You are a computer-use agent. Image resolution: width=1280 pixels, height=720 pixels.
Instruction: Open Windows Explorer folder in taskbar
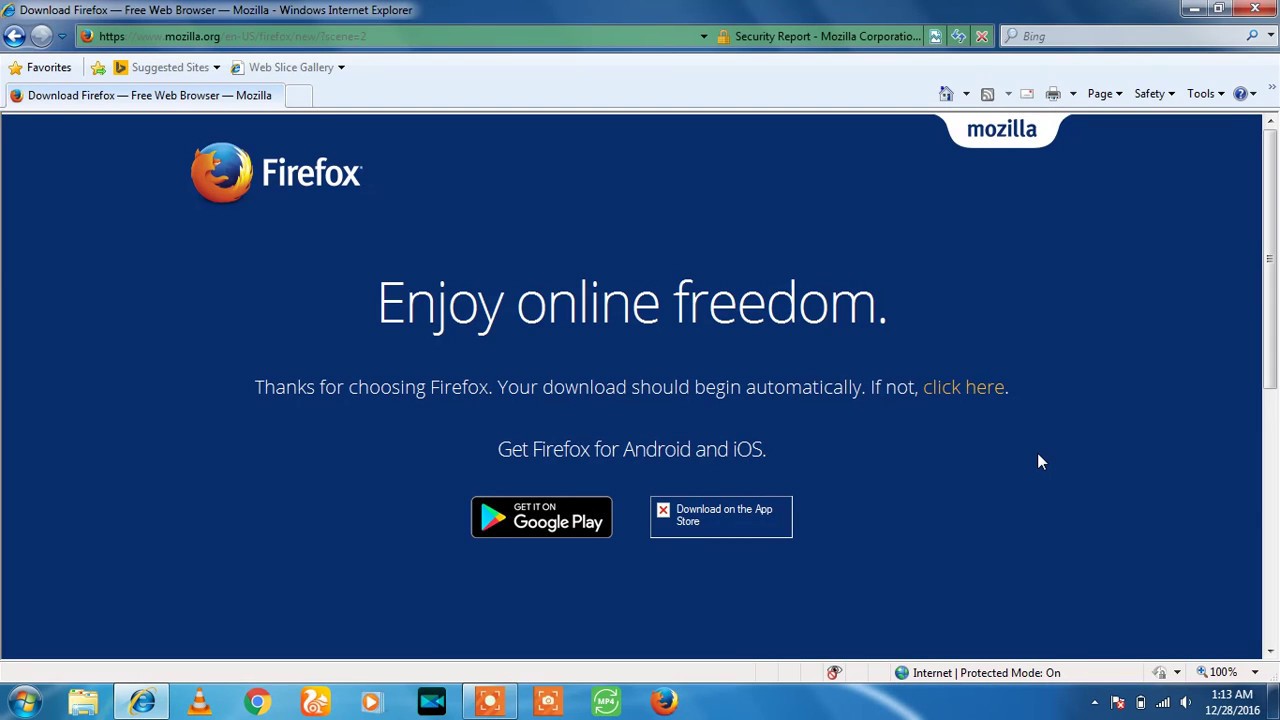[83, 702]
